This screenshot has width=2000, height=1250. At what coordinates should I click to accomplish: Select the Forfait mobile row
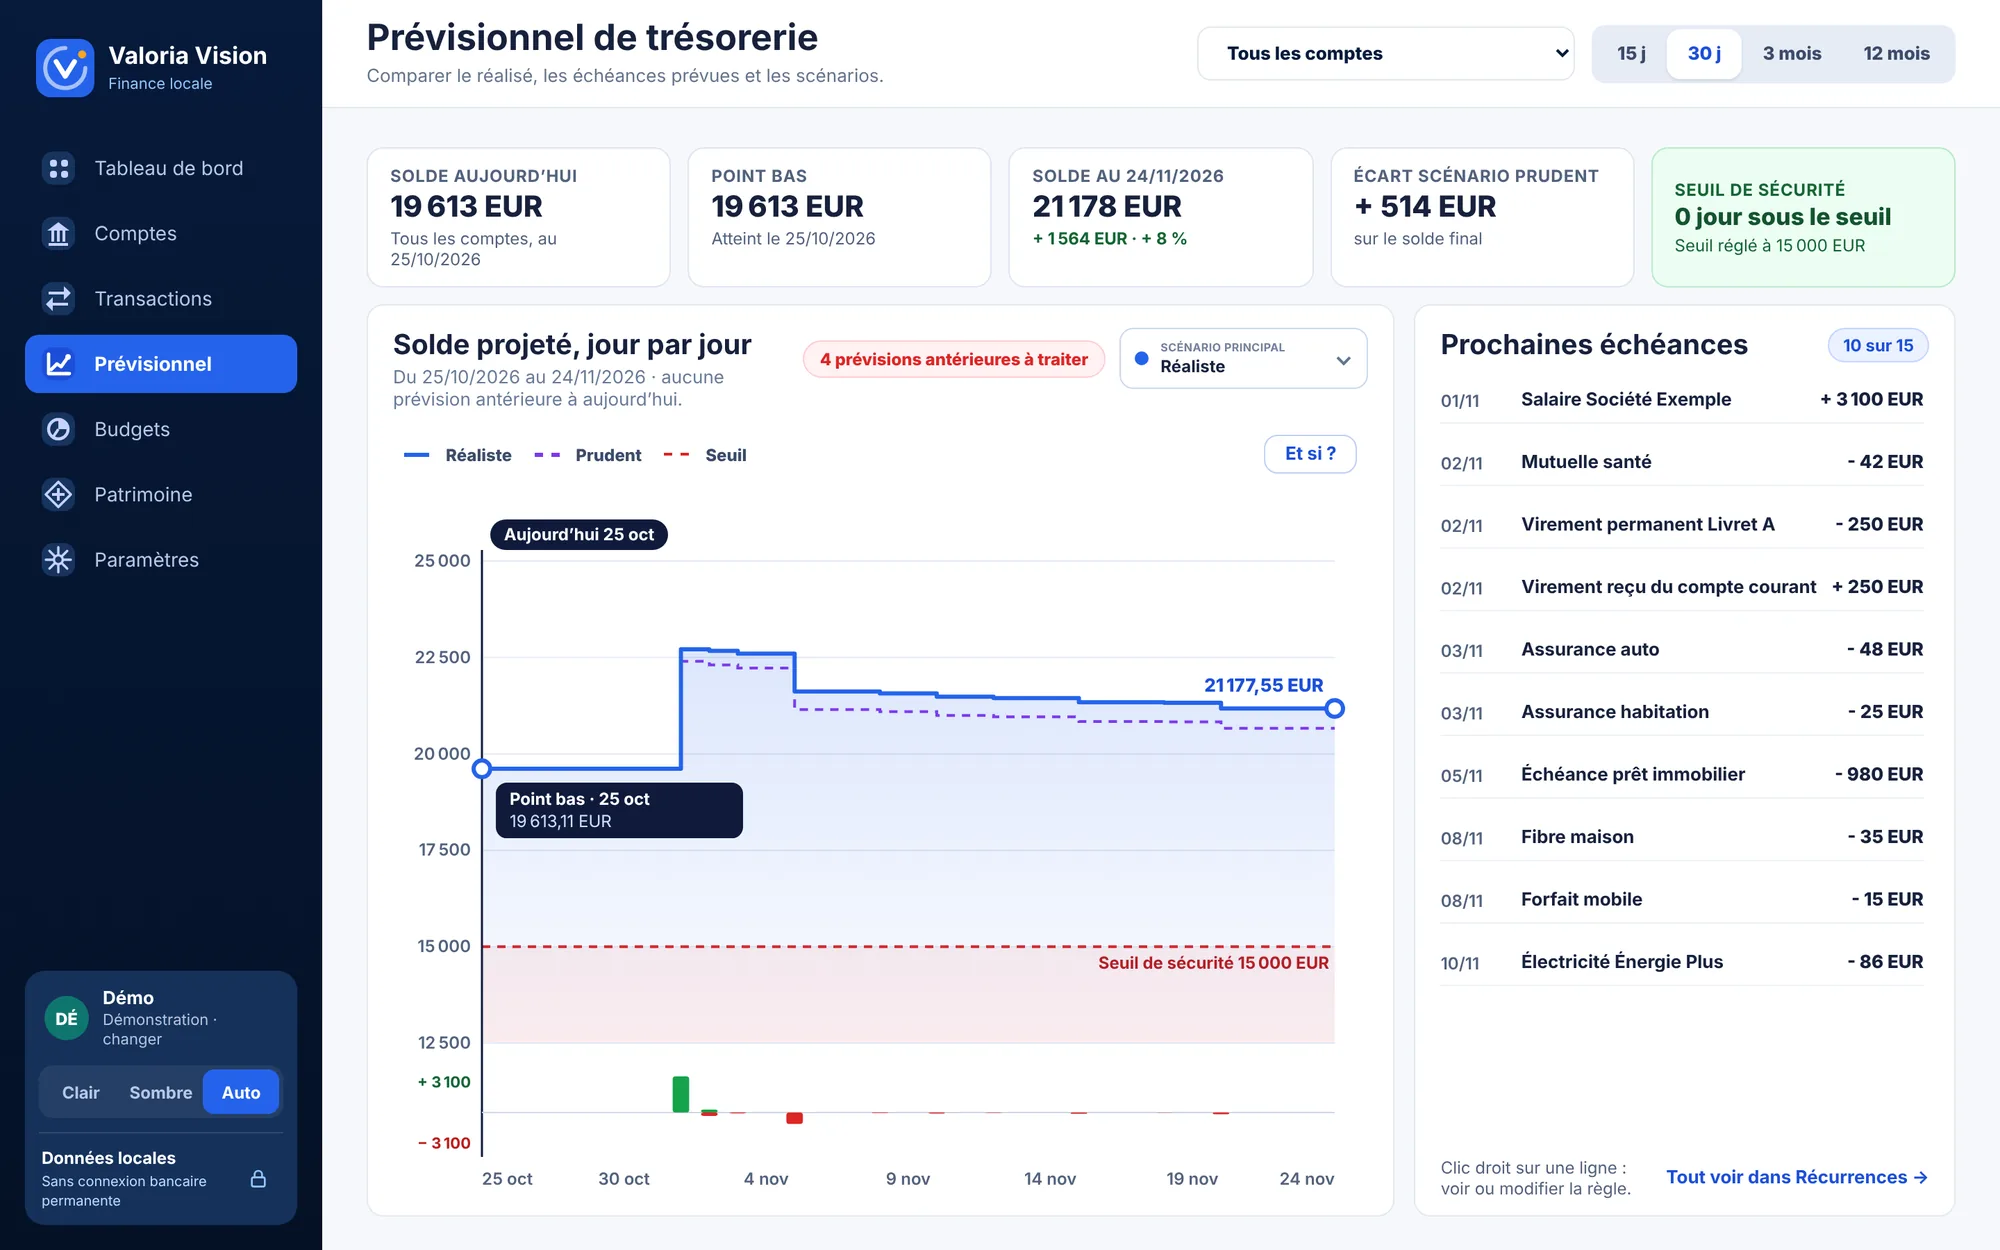coord(1682,899)
